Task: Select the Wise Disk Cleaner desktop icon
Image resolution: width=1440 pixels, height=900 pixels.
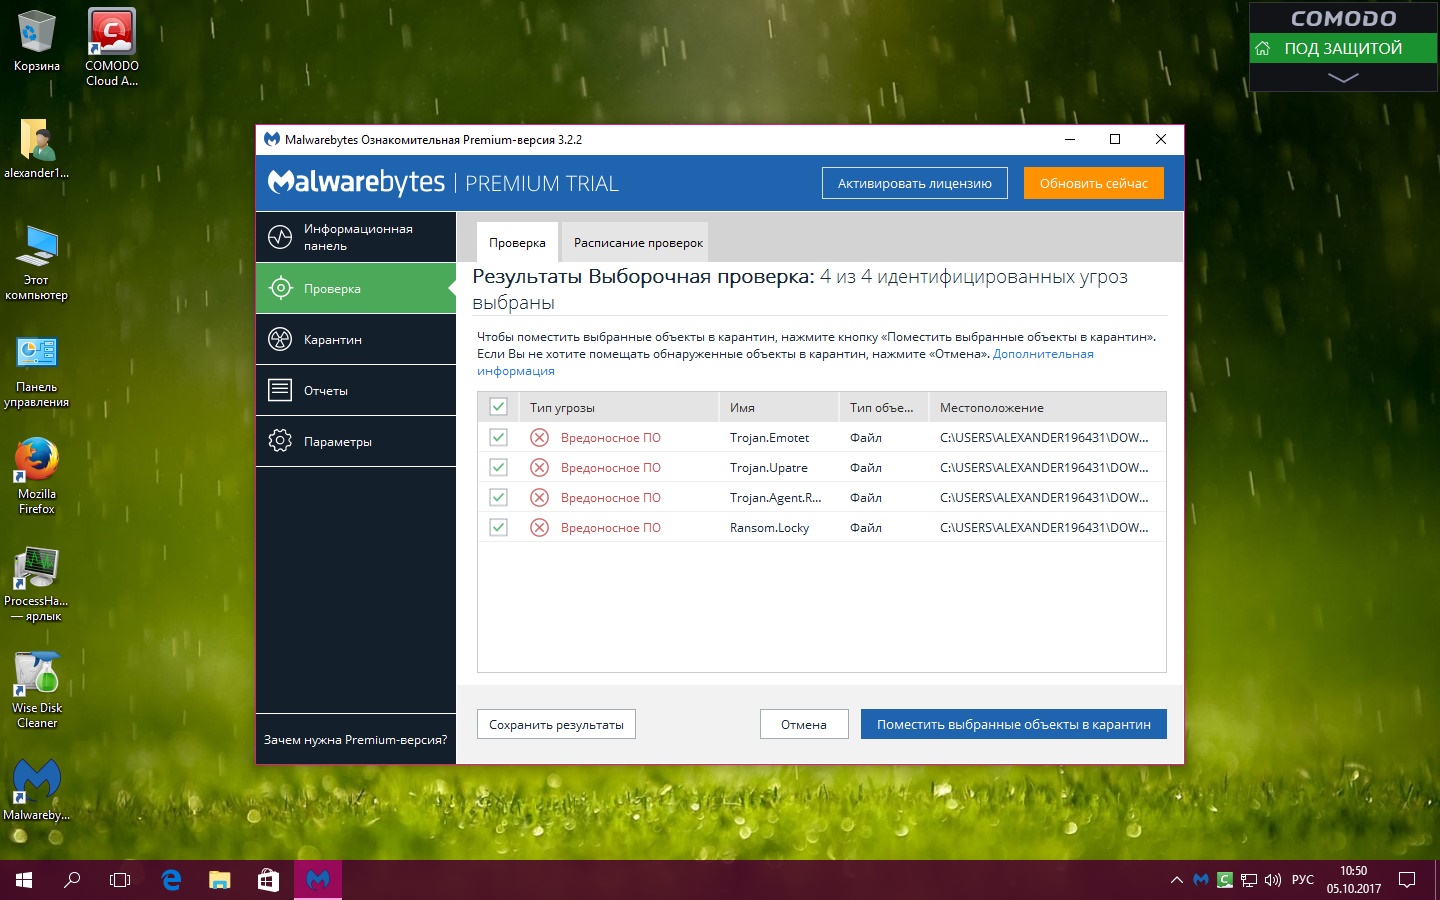Action: coord(37,691)
